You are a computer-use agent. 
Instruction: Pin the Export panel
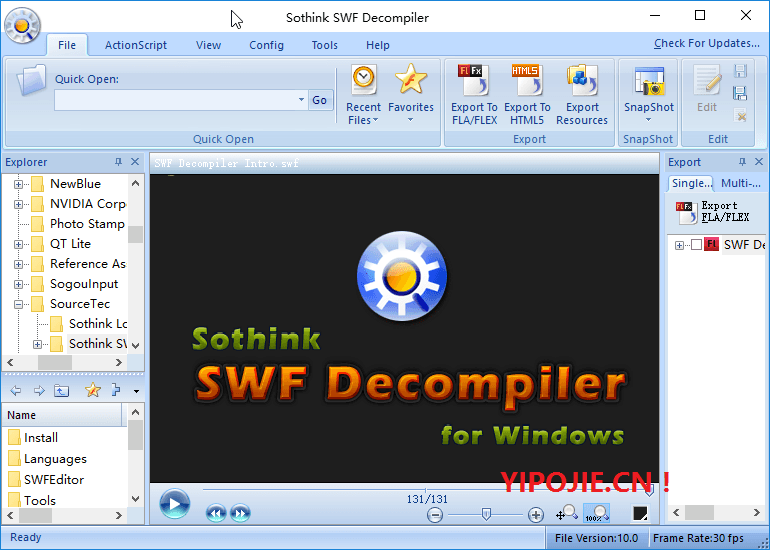tap(742, 162)
